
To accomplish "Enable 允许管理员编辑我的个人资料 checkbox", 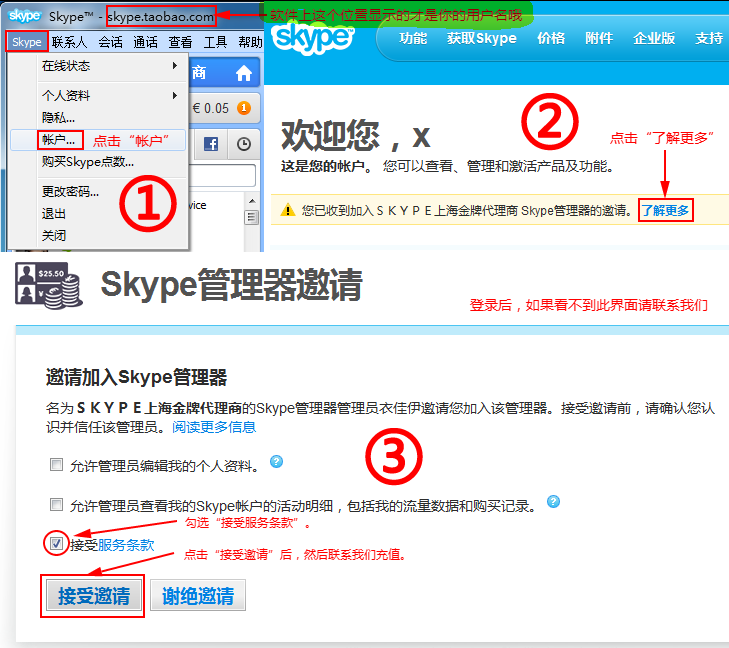I will coord(56,464).
